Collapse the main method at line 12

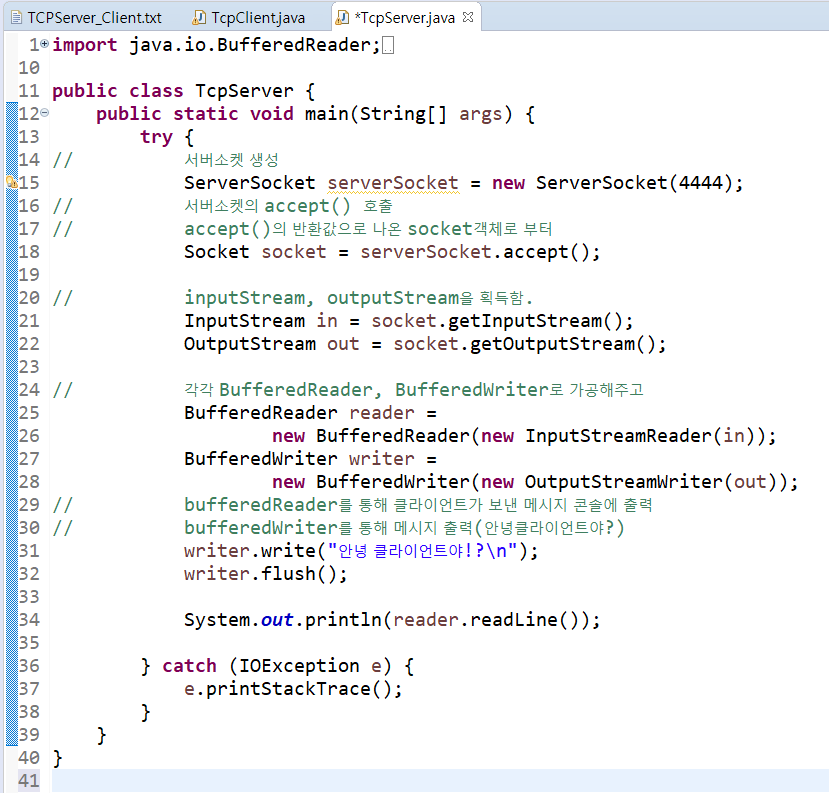[x=45, y=113]
